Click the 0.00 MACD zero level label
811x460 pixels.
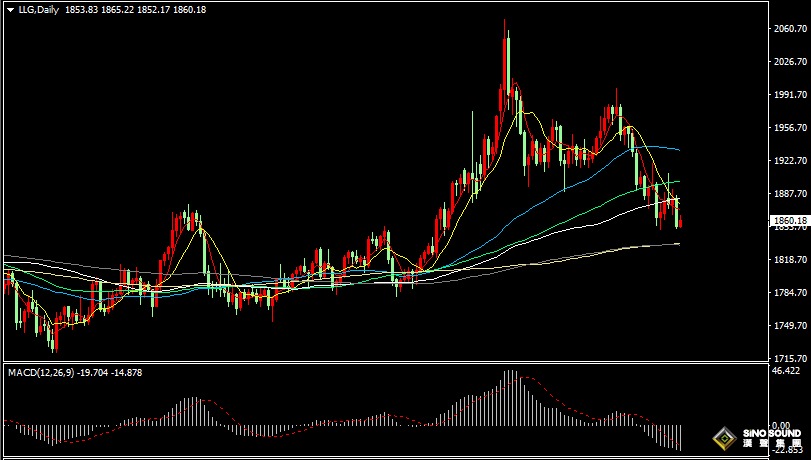pyautogui.click(x=781, y=425)
